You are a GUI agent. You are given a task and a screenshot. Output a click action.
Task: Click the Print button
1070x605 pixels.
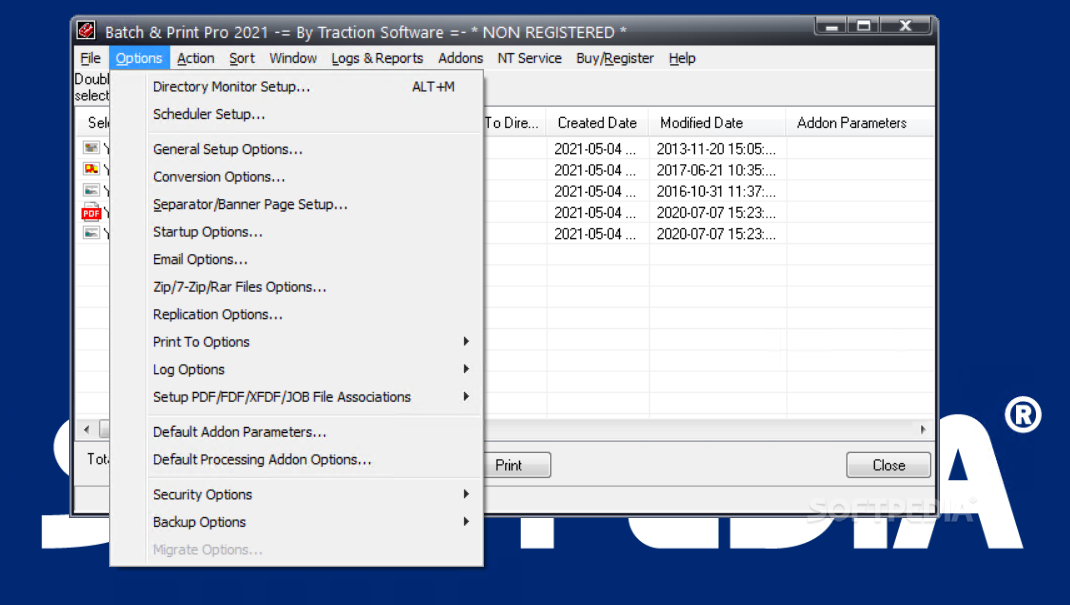tap(517, 465)
